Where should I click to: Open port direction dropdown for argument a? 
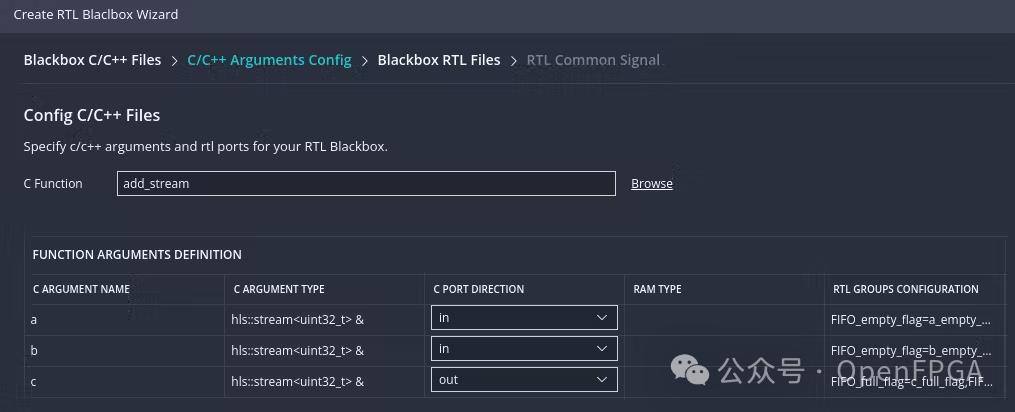[x=524, y=318]
